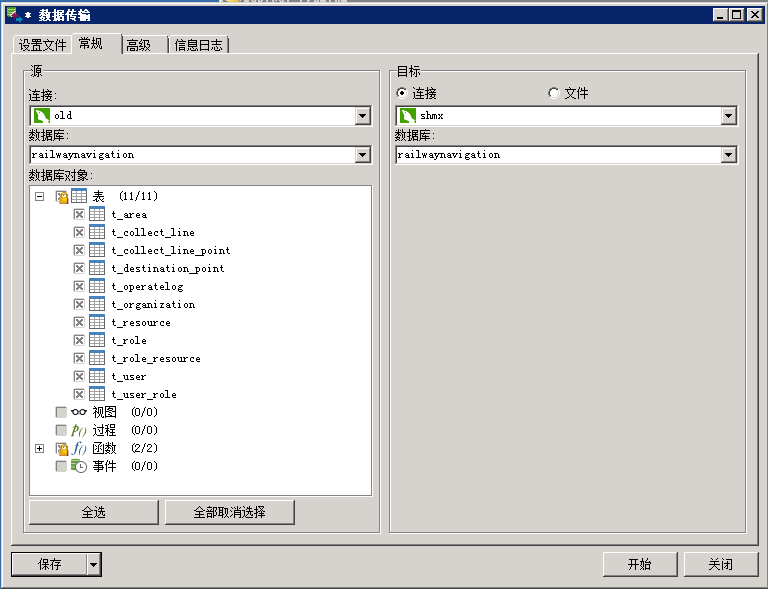The image size is (768, 589).
Task: Expand the 函数 tree node
Action: pyautogui.click(x=40, y=448)
